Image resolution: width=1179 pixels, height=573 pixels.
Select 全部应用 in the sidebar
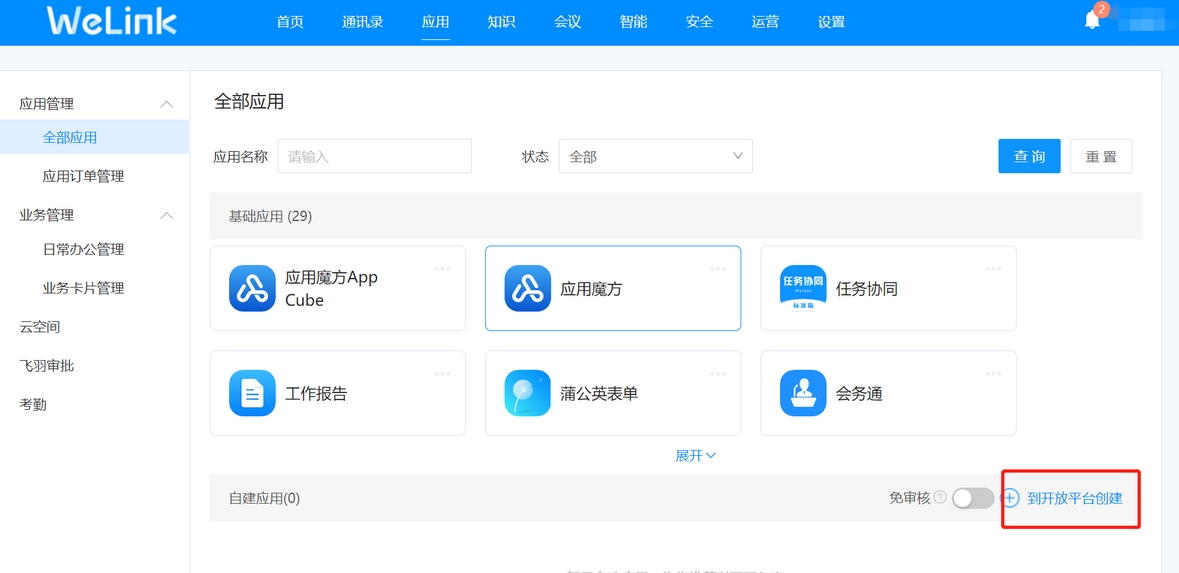[x=95, y=138]
